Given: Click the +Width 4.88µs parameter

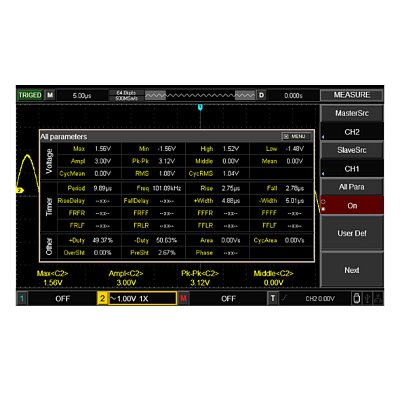Looking at the screenshot, I should click(218, 201).
